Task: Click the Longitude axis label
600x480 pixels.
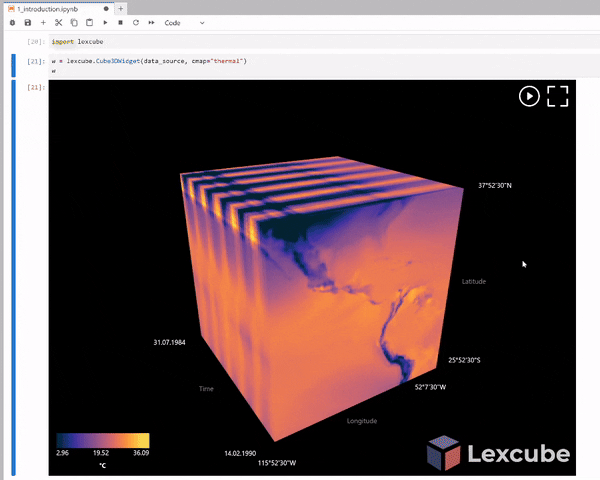Action: coord(362,421)
